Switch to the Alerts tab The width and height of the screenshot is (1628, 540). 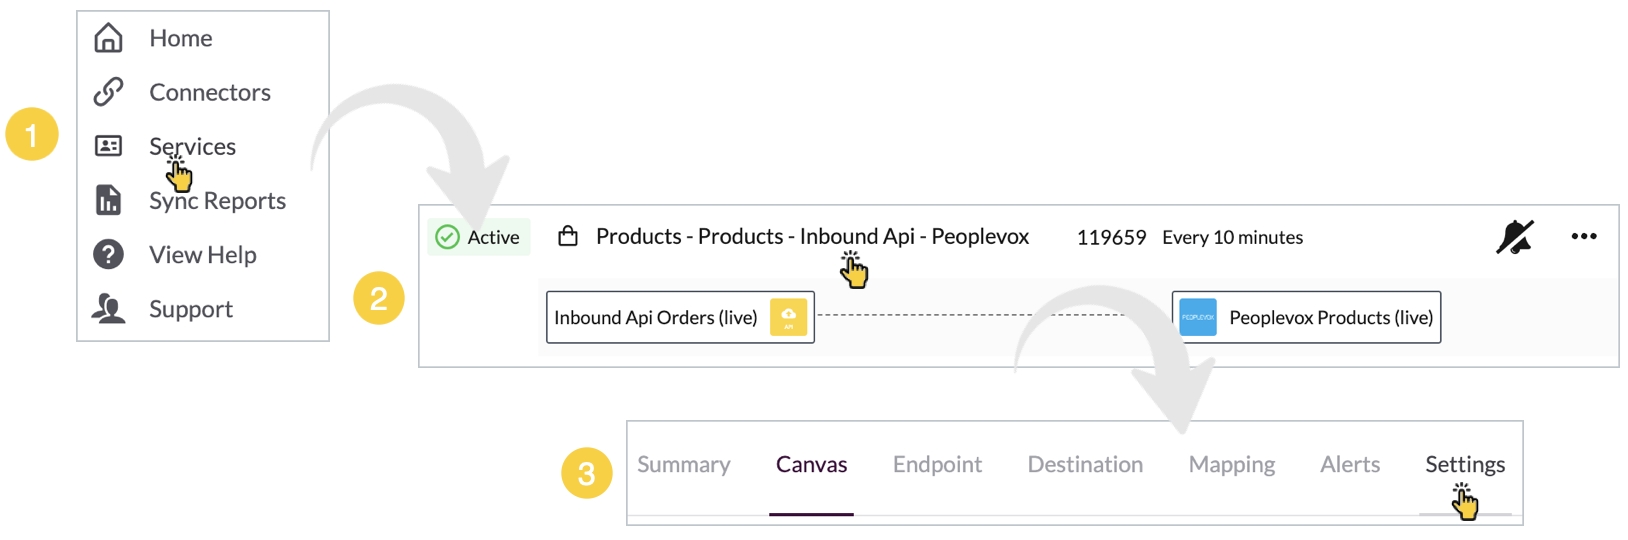pyautogui.click(x=1349, y=465)
